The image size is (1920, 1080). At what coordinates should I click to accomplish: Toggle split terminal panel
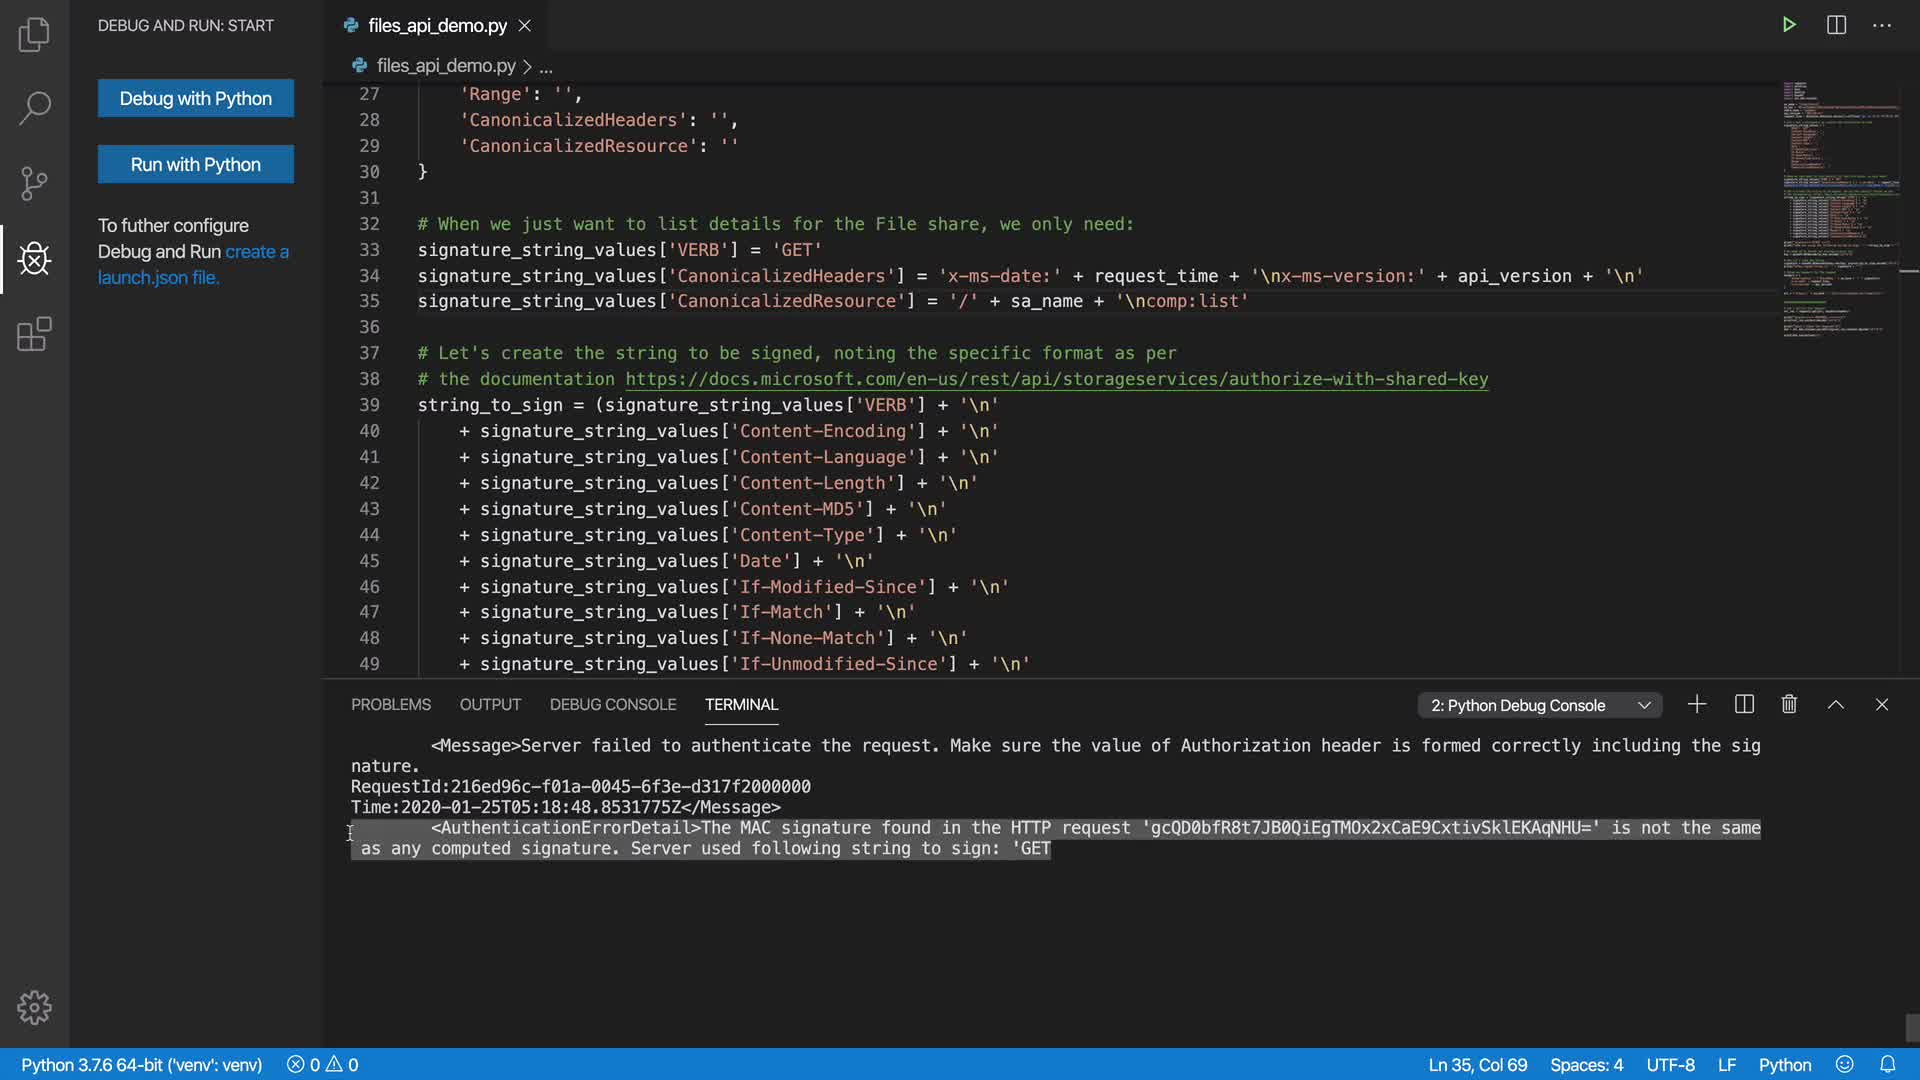[1744, 705]
